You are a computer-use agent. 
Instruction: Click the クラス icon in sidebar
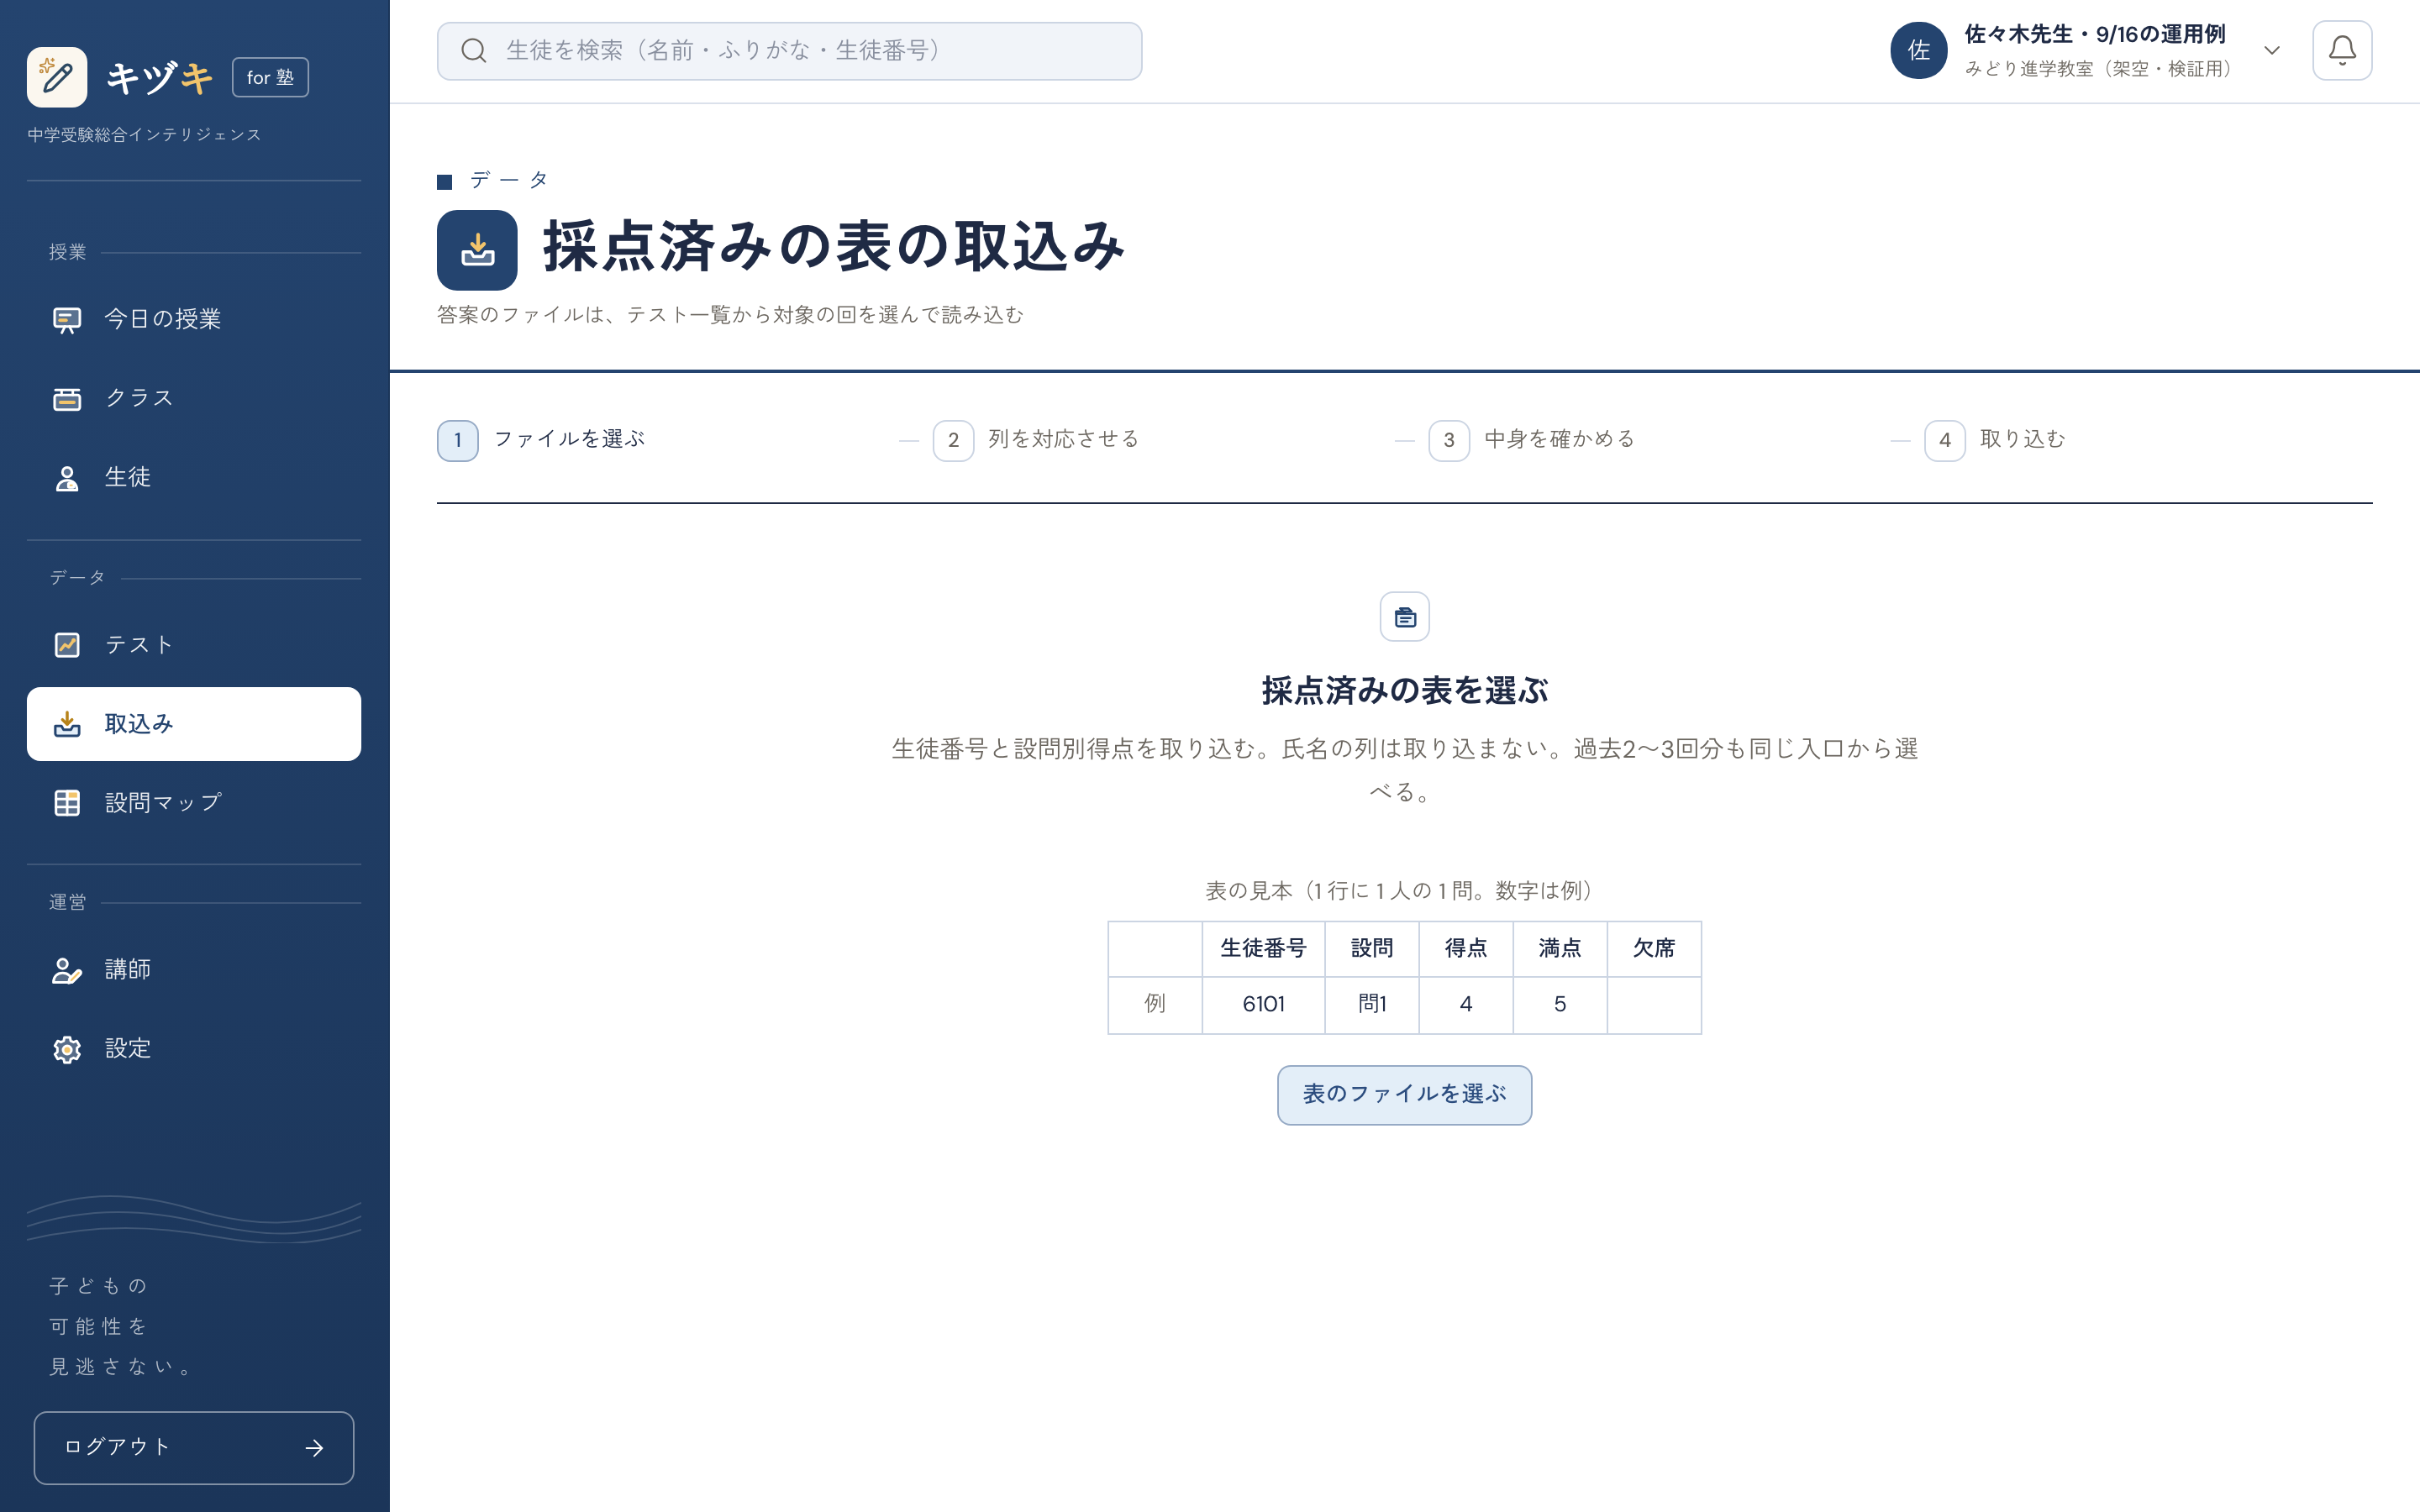click(x=67, y=398)
